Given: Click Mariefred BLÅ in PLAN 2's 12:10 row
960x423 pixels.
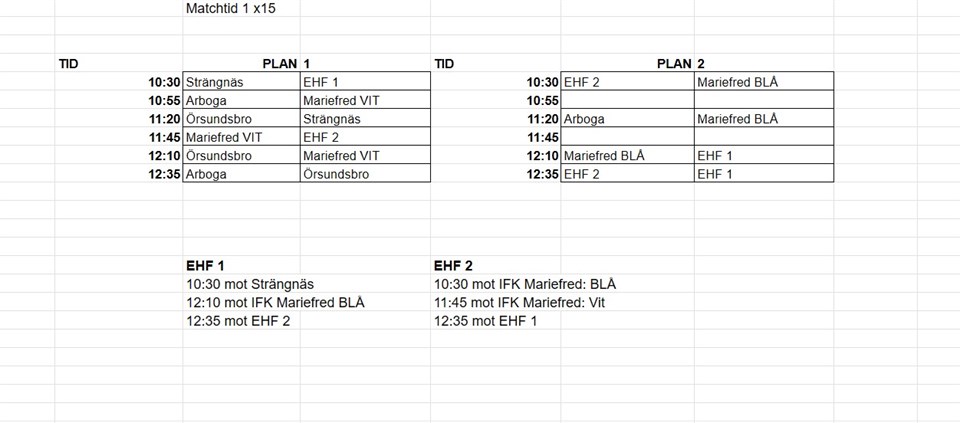Looking at the screenshot, I should [x=604, y=156].
